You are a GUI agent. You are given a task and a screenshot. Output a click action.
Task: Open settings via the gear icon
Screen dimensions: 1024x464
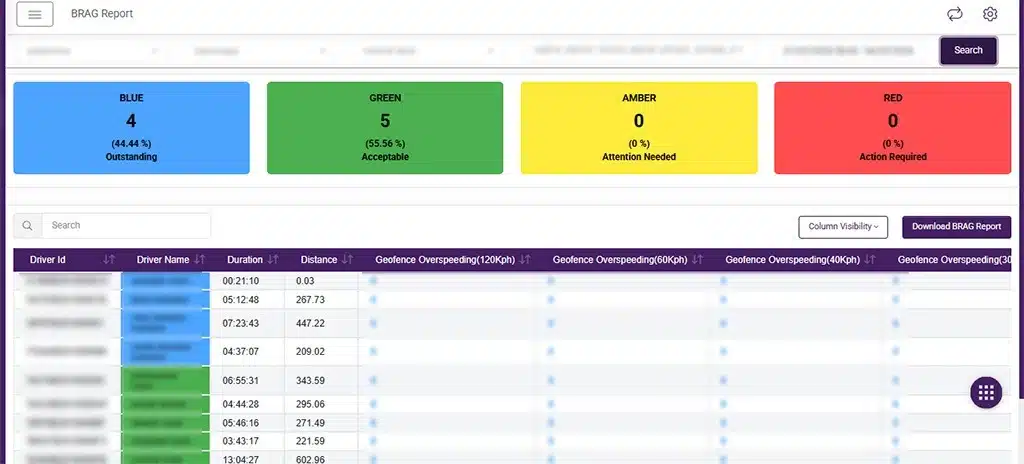point(990,14)
